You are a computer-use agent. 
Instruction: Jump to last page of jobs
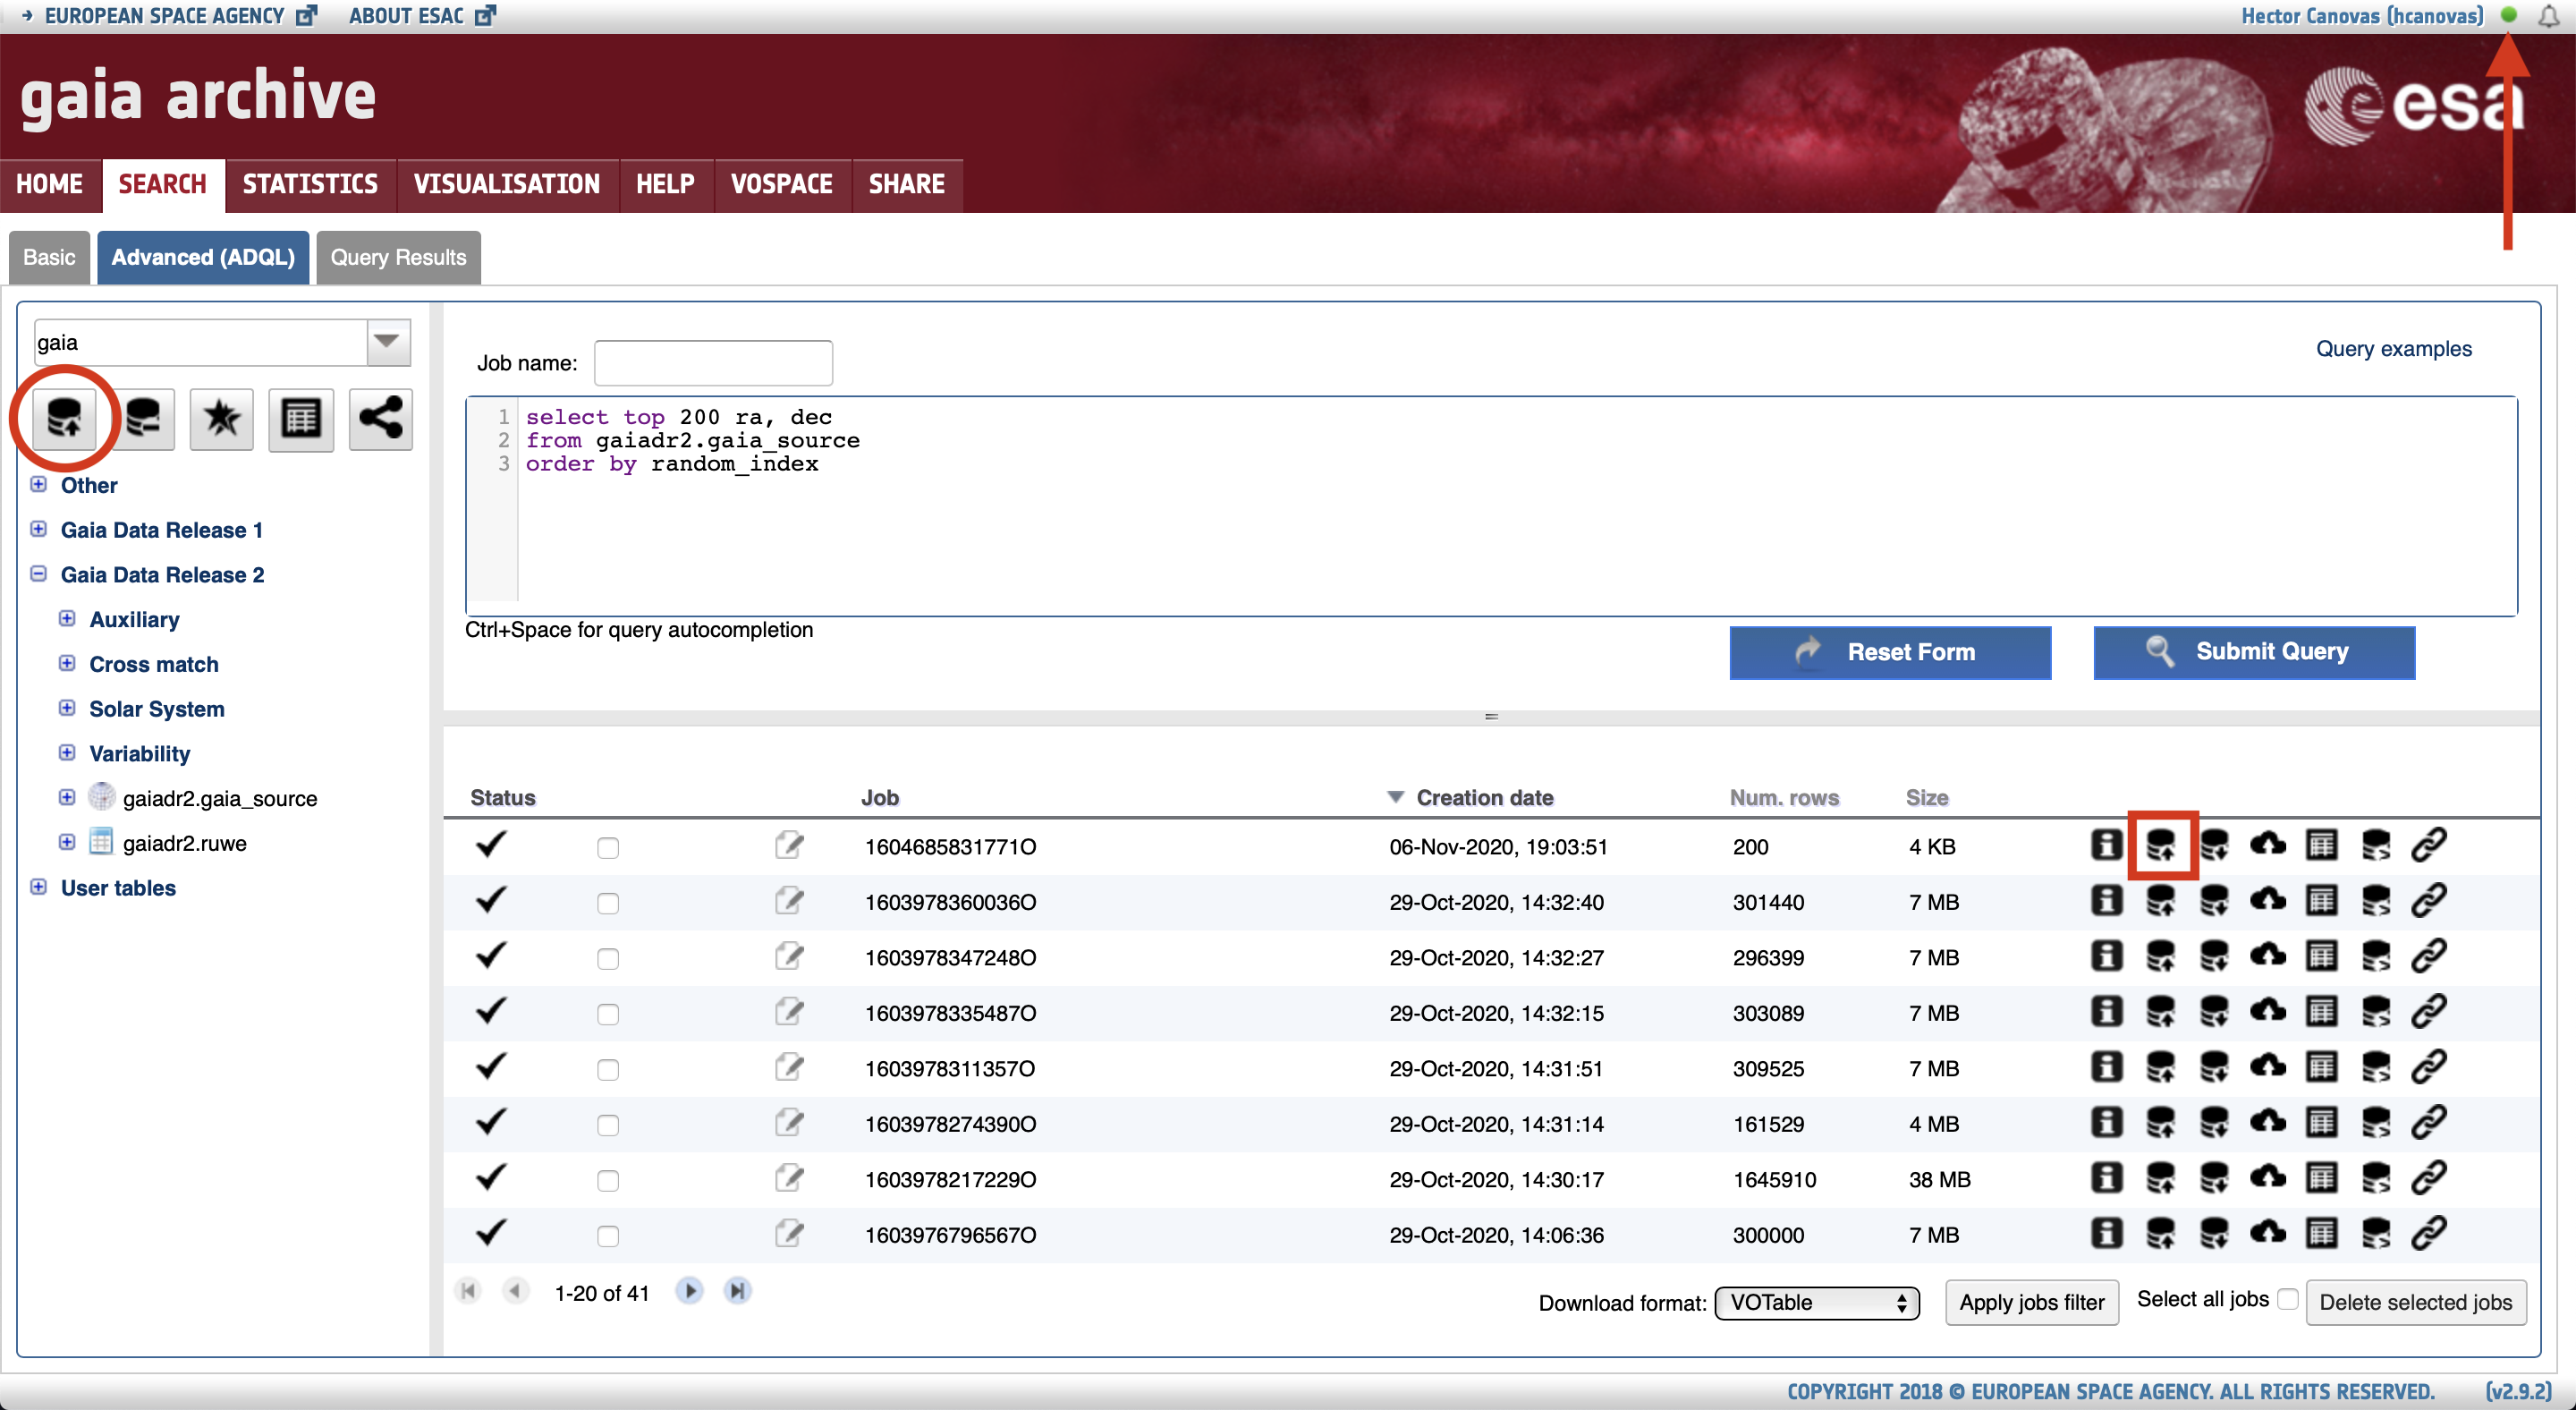click(x=737, y=1291)
